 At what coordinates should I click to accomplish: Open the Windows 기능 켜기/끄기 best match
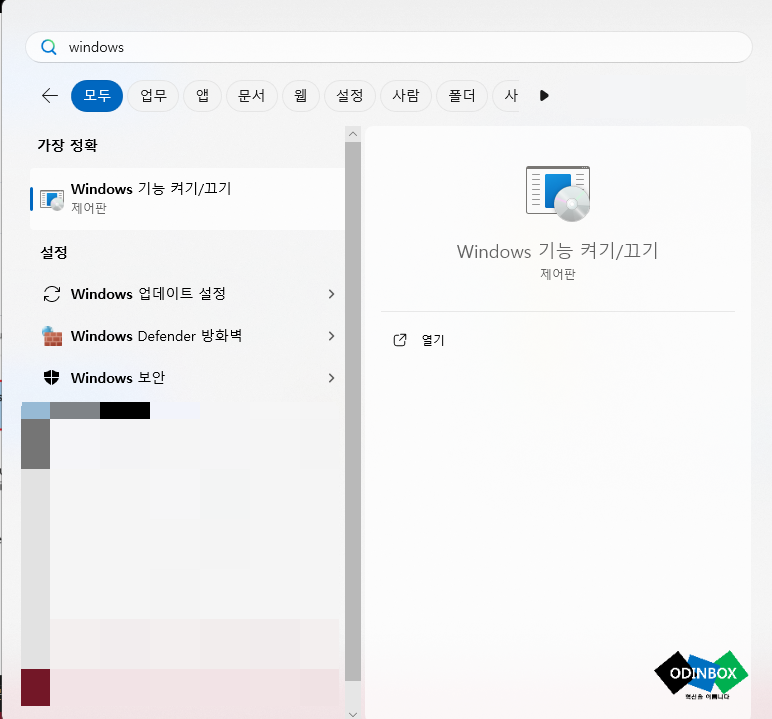pyautogui.click(x=187, y=199)
